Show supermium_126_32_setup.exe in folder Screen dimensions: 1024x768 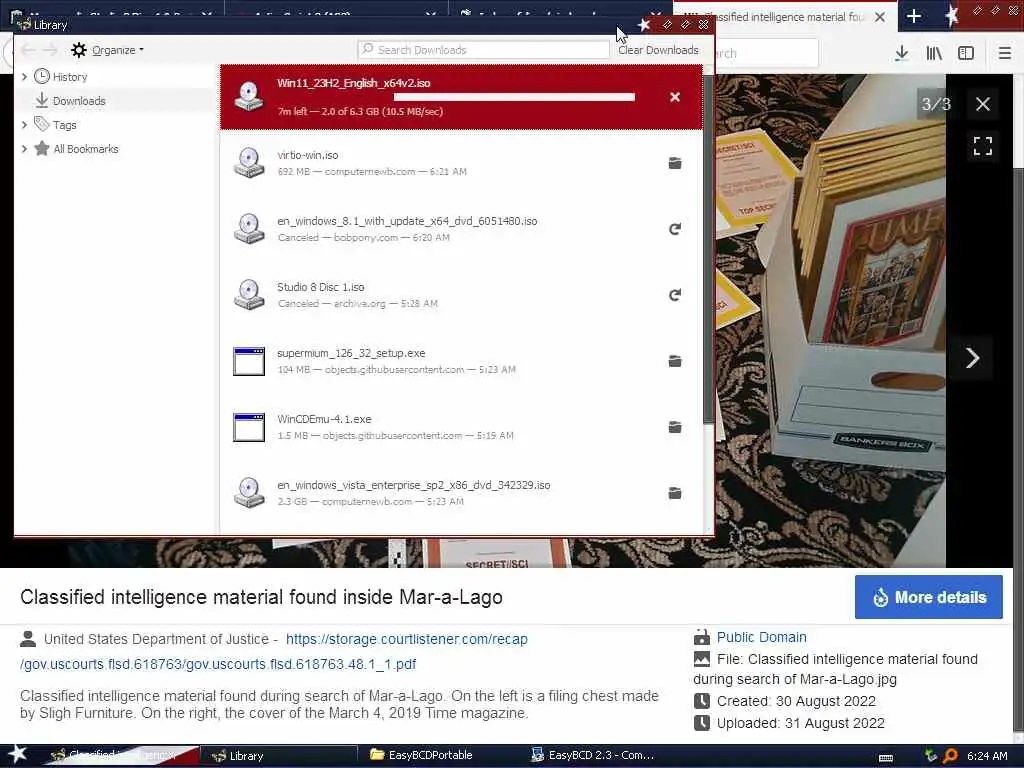tap(675, 361)
